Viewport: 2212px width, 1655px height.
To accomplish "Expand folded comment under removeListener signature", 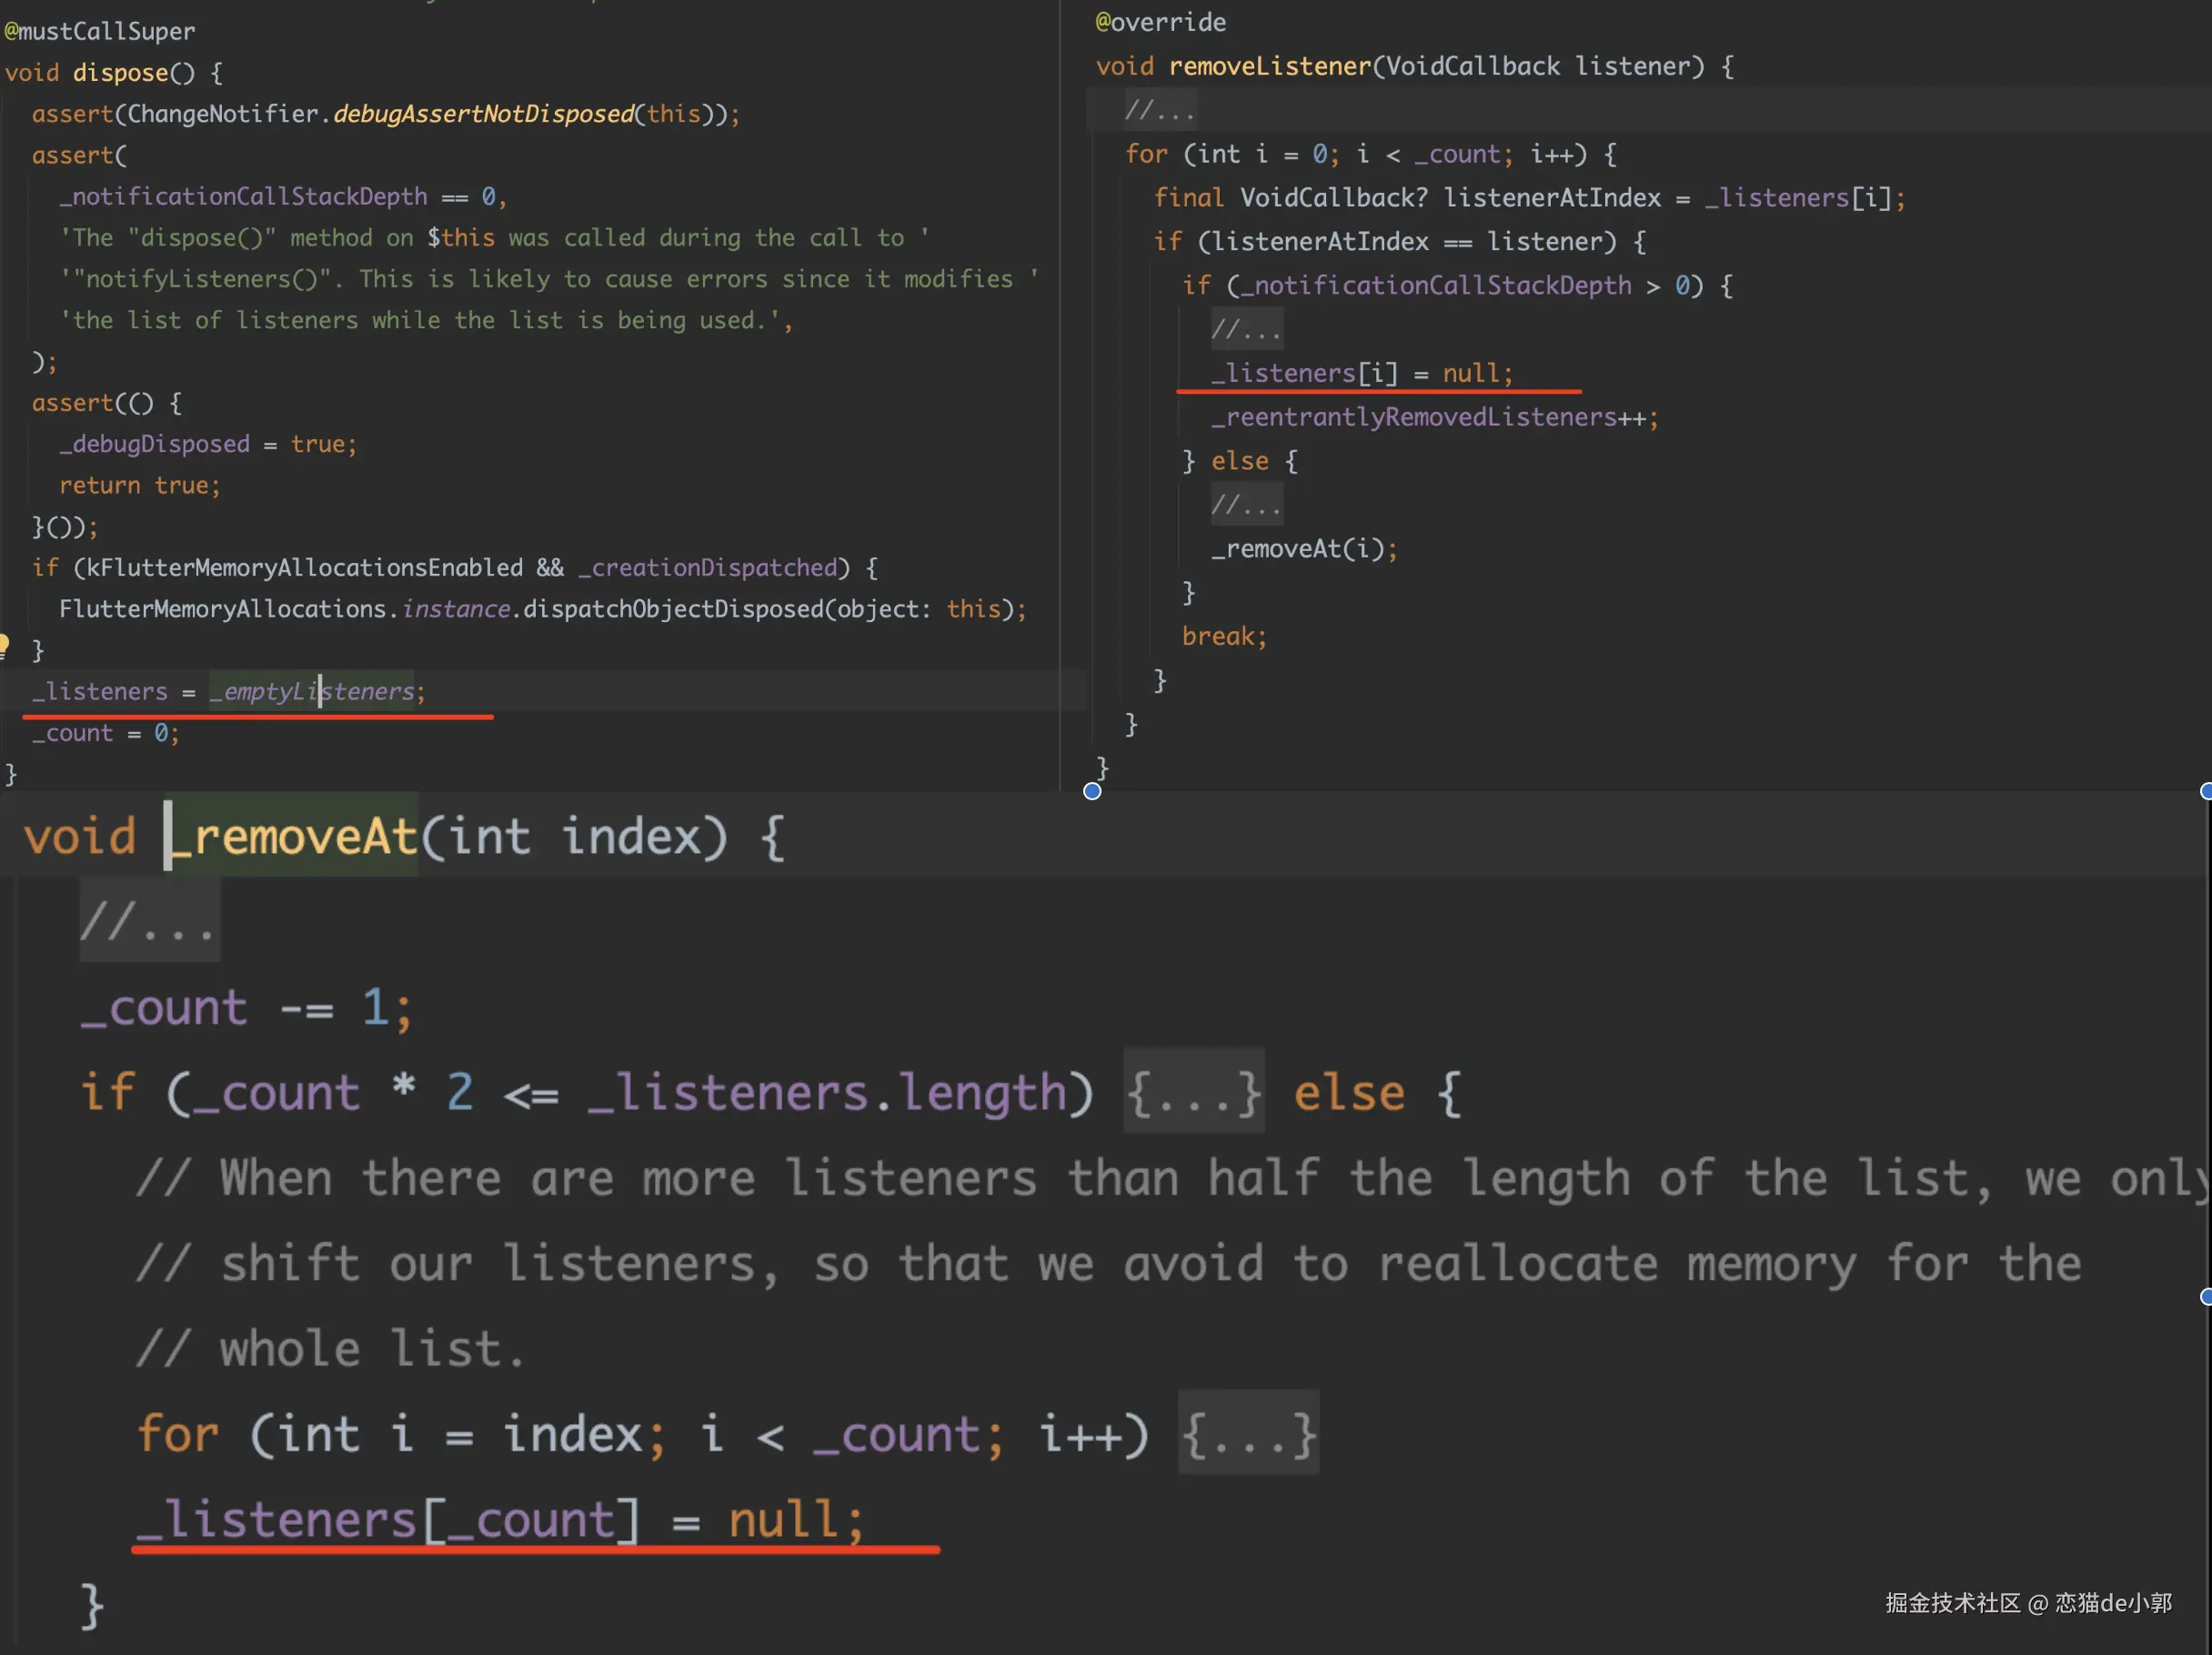I will [x=1160, y=110].
